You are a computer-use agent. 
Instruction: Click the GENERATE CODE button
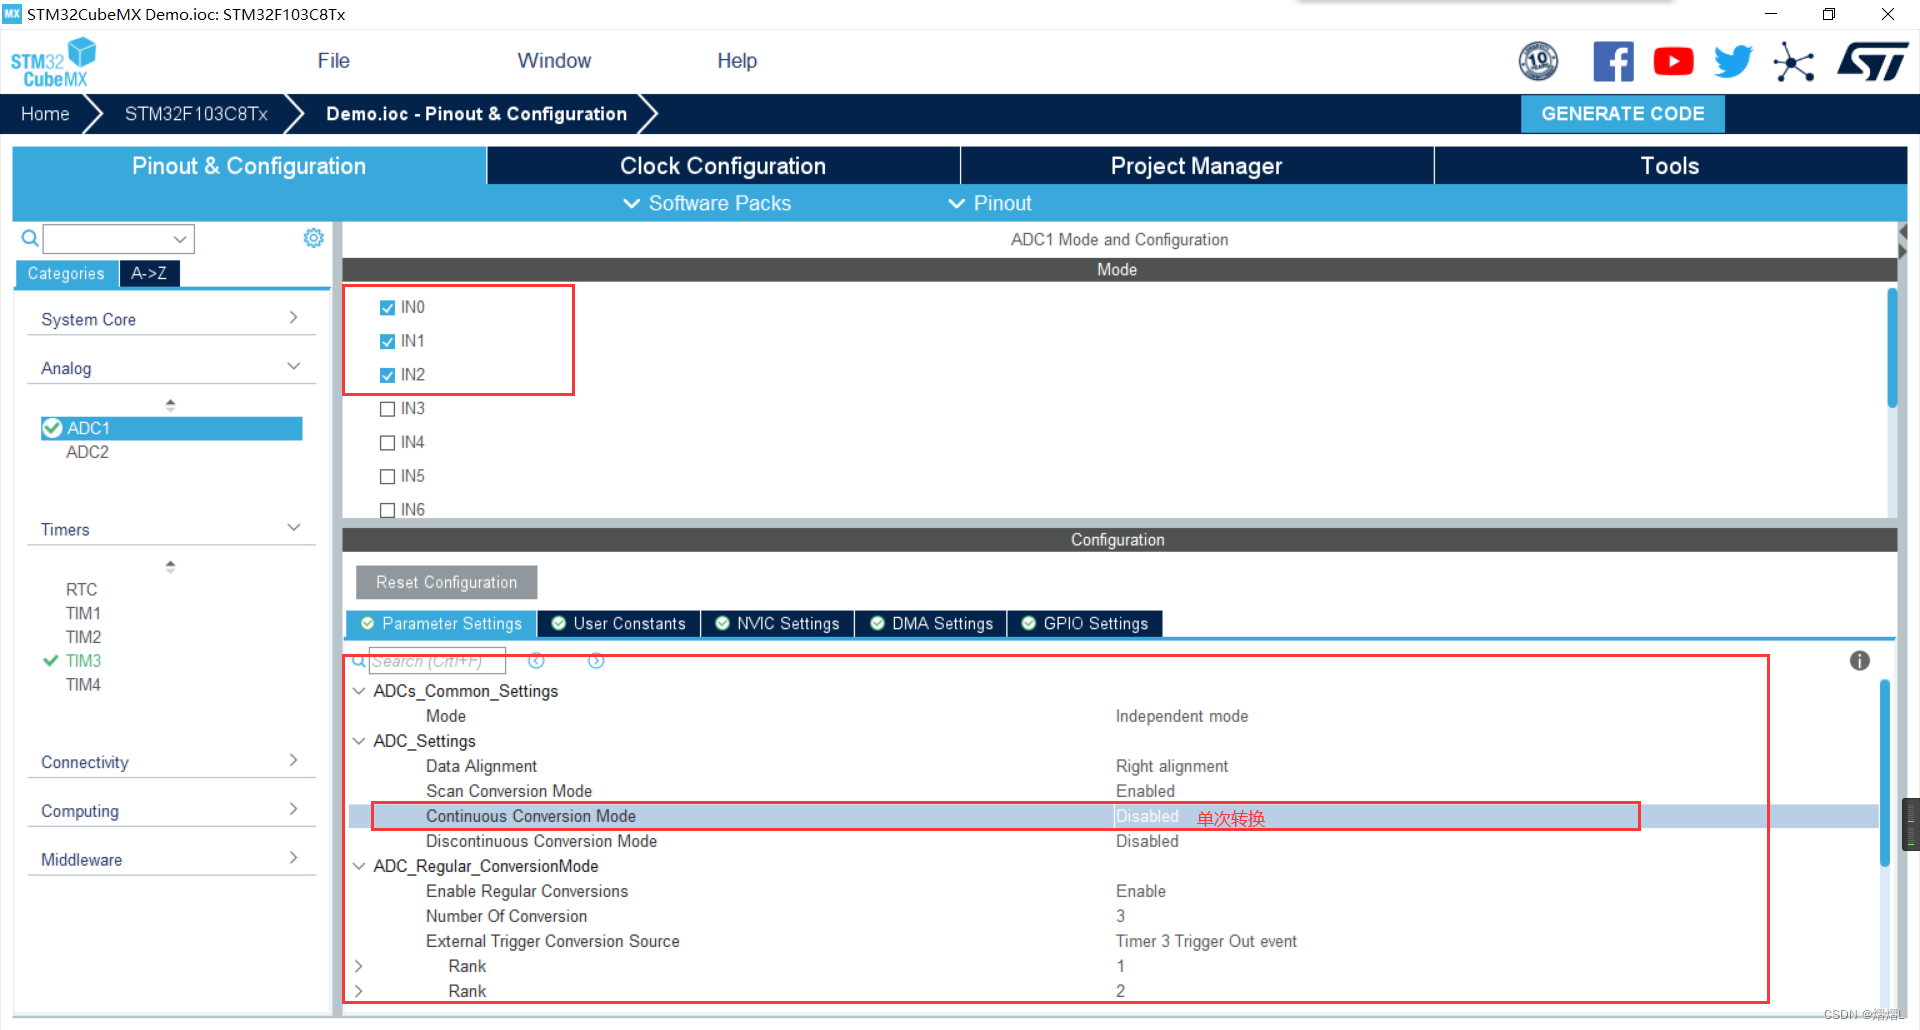click(1622, 114)
